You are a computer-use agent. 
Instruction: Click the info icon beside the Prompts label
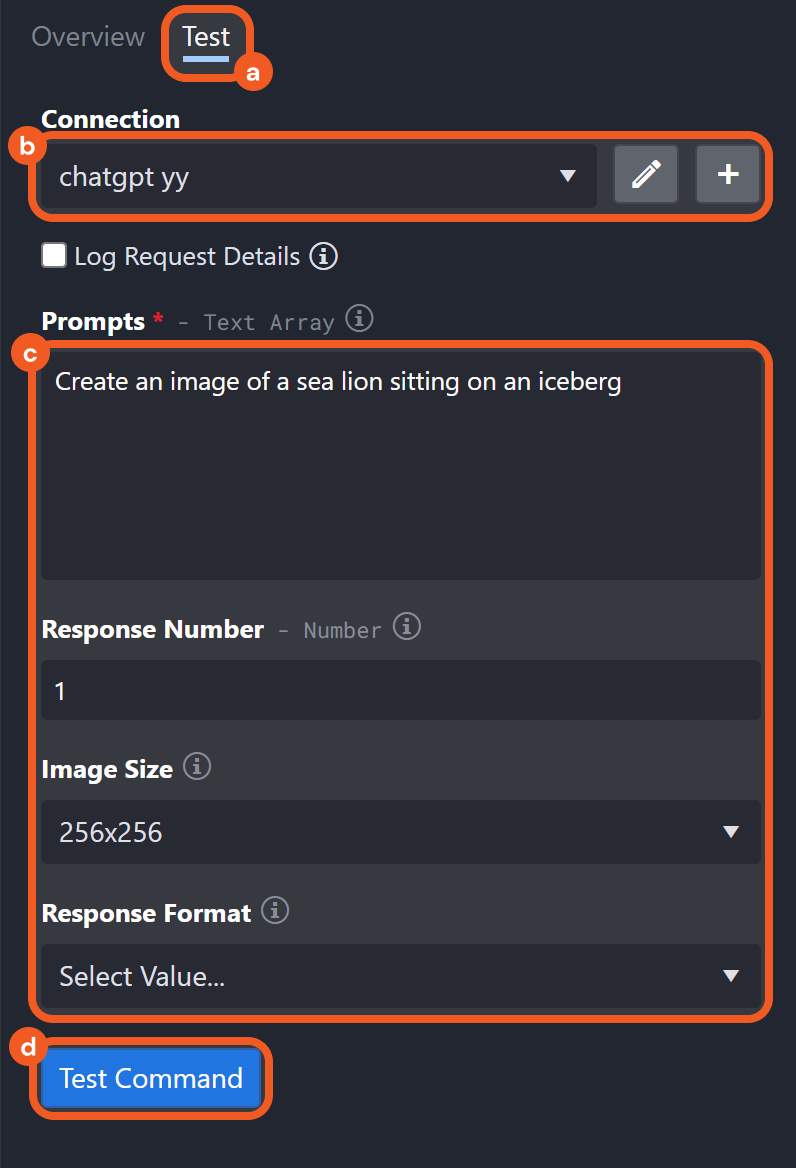point(359,318)
